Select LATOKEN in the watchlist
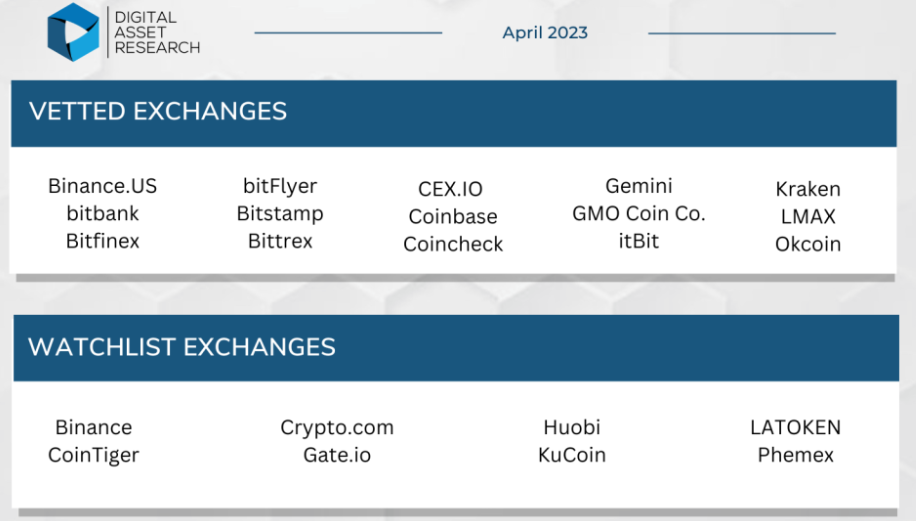The width and height of the screenshot is (916, 521). [796, 427]
